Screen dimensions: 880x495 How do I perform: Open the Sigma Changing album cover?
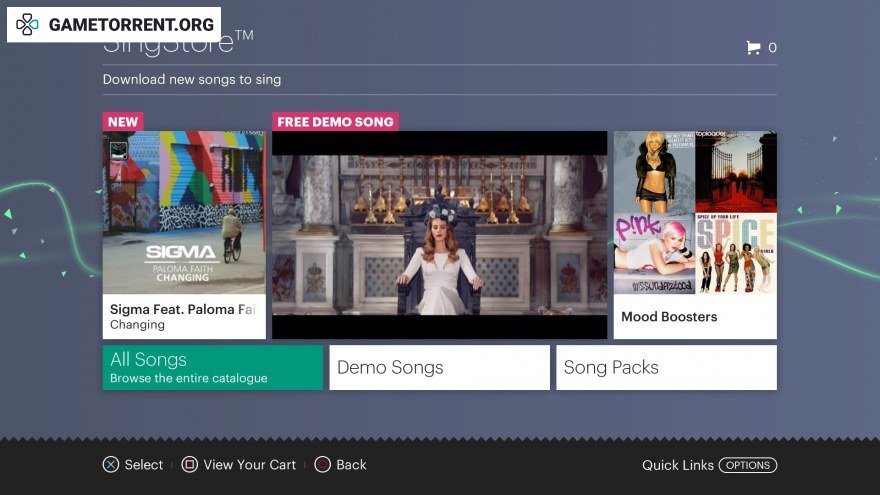[x=184, y=213]
